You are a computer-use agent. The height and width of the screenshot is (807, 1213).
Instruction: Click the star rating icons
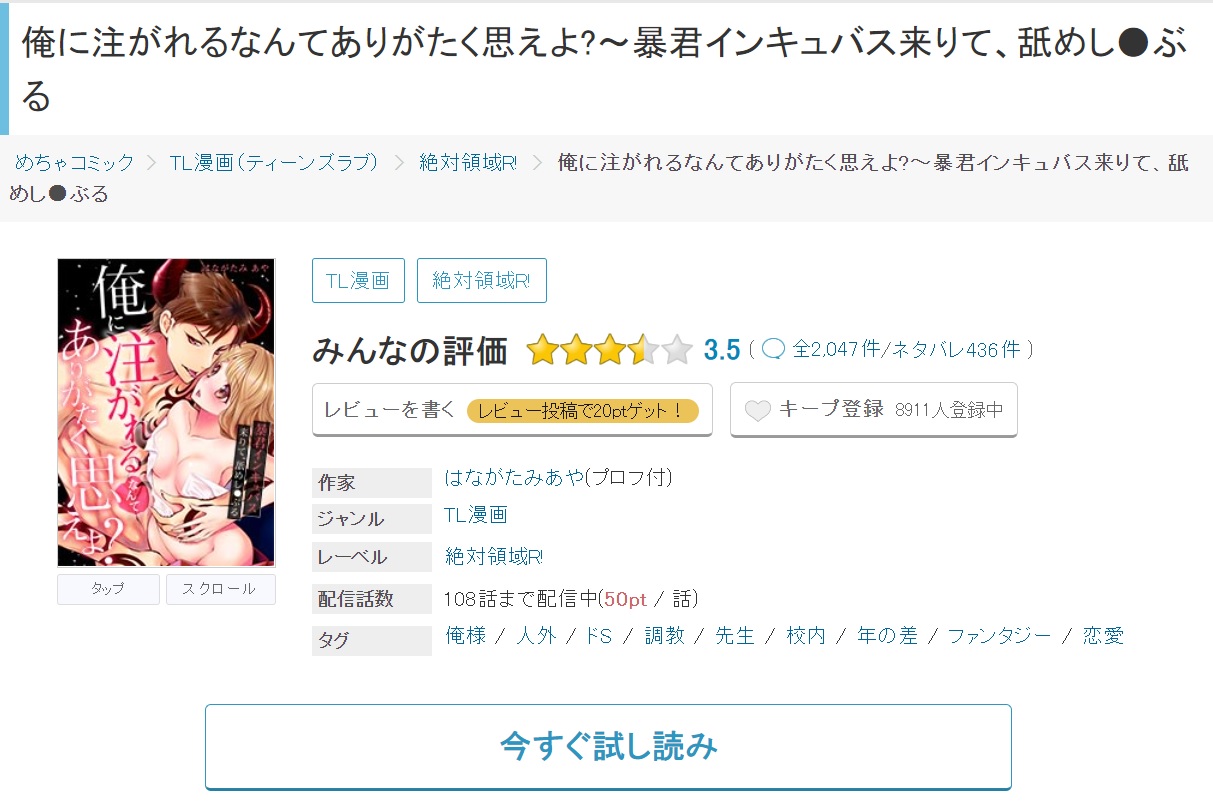[x=609, y=349]
